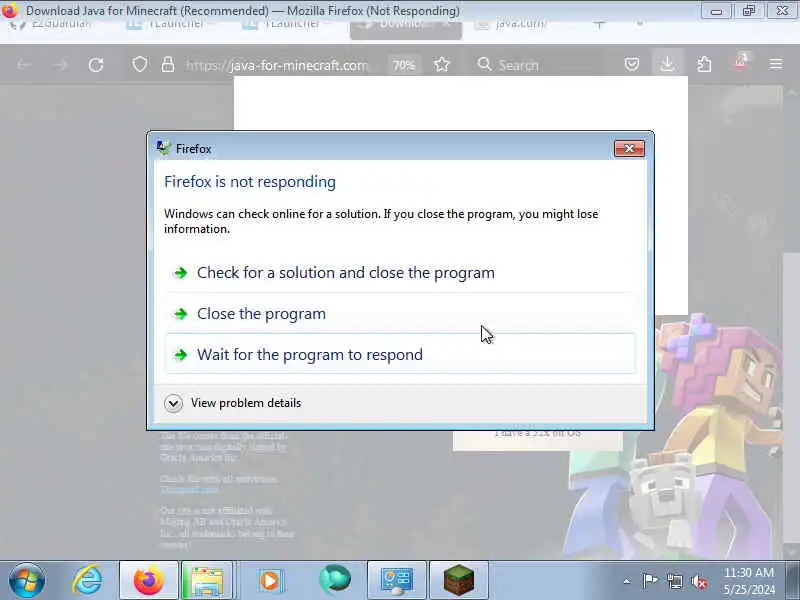Screen dimensions: 800x600
Task: Click the tracking protection shield icon
Action: [140, 65]
